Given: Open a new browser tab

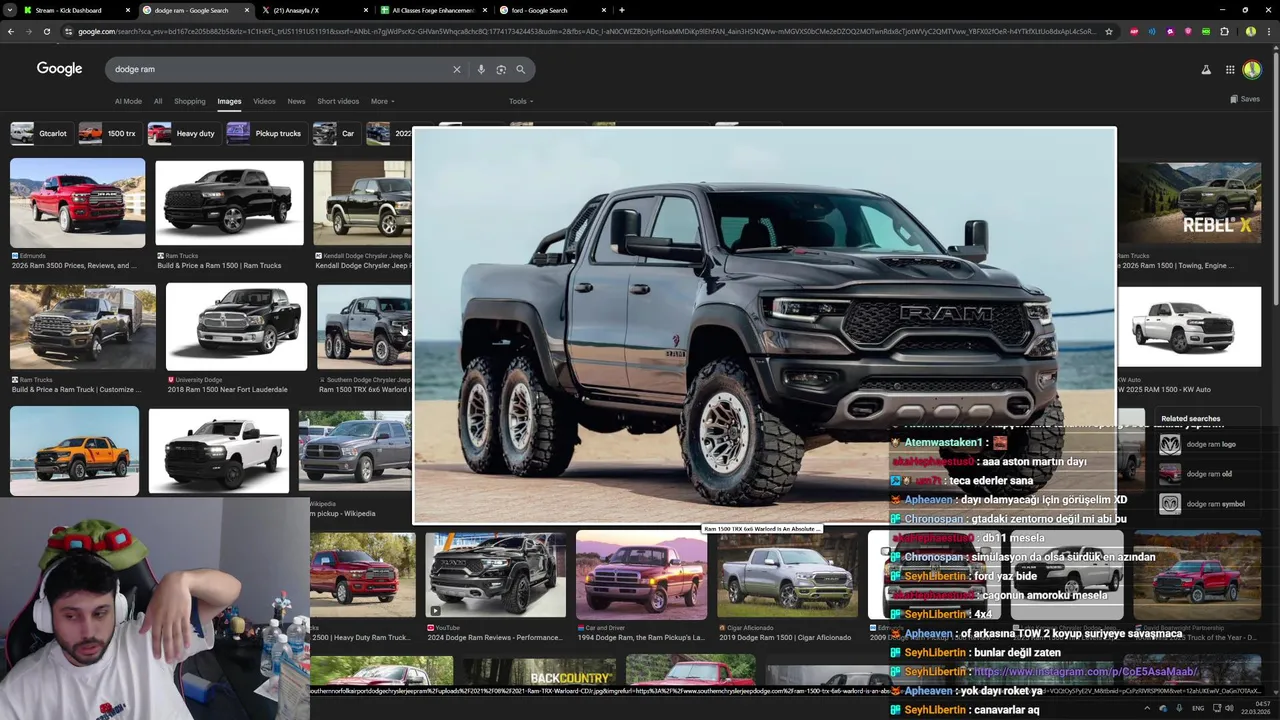Looking at the screenshot, I should [x=622, y=10].
